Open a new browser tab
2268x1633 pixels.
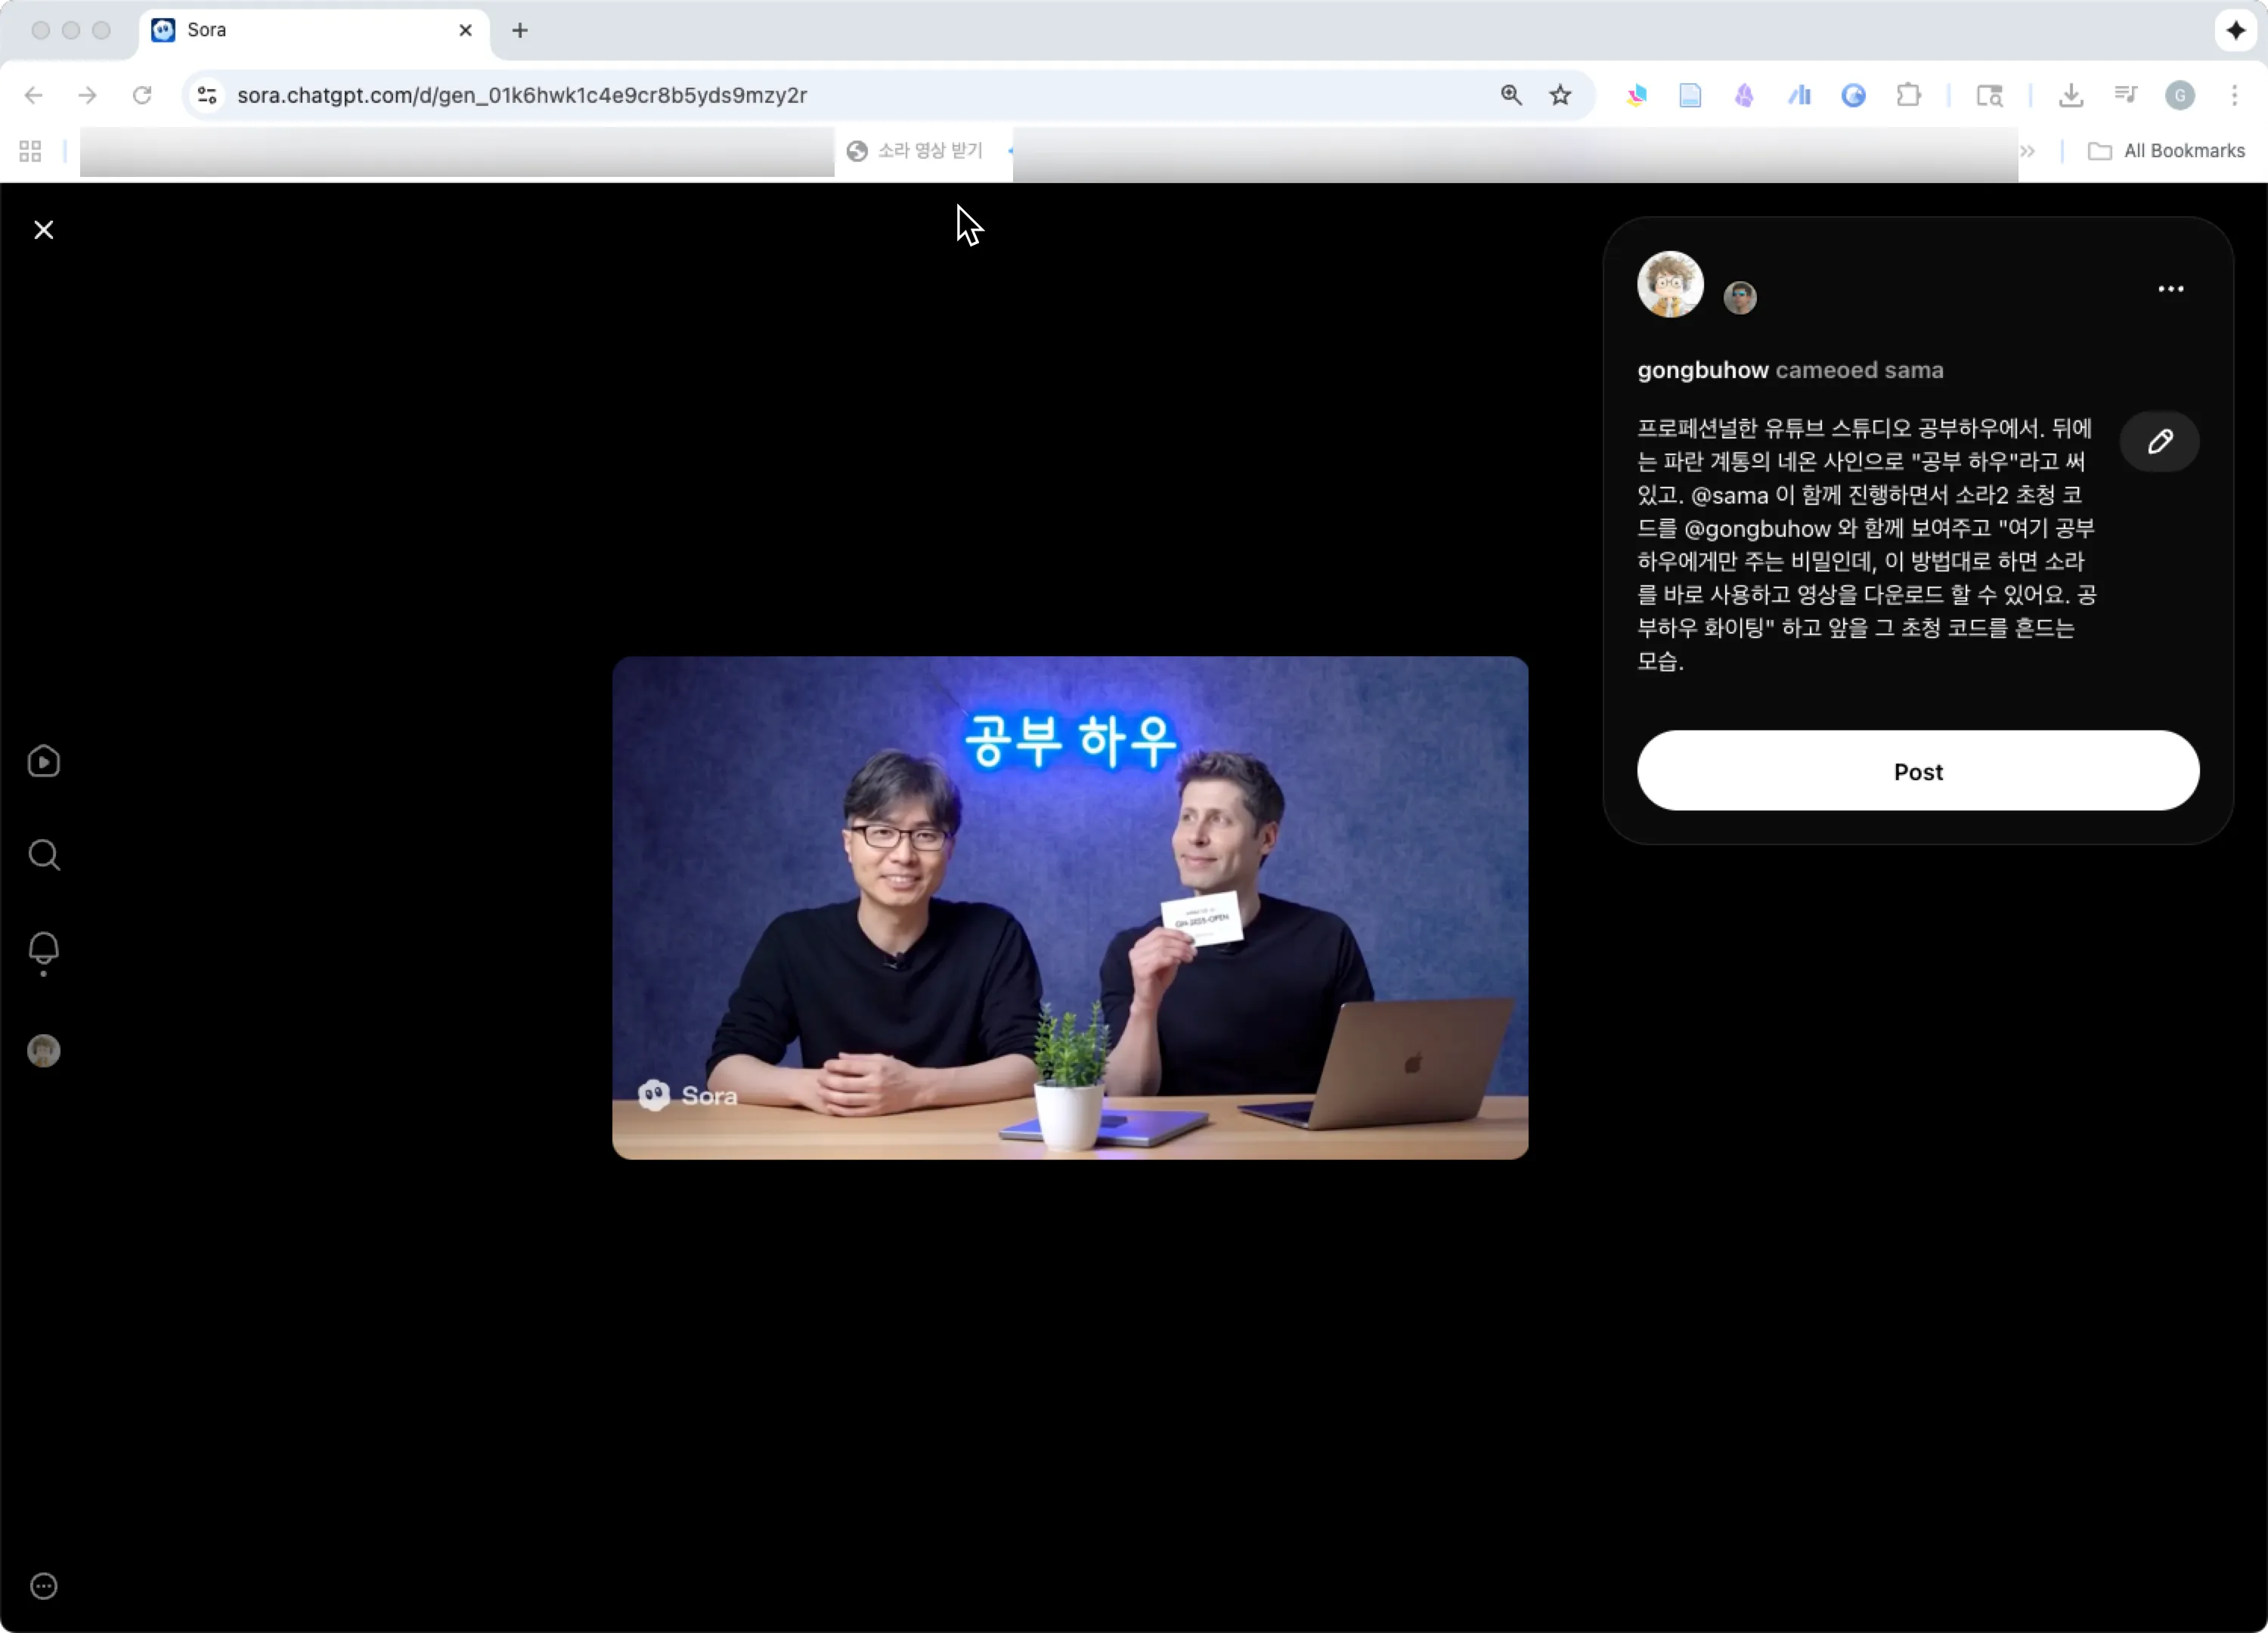pos(519,30)
